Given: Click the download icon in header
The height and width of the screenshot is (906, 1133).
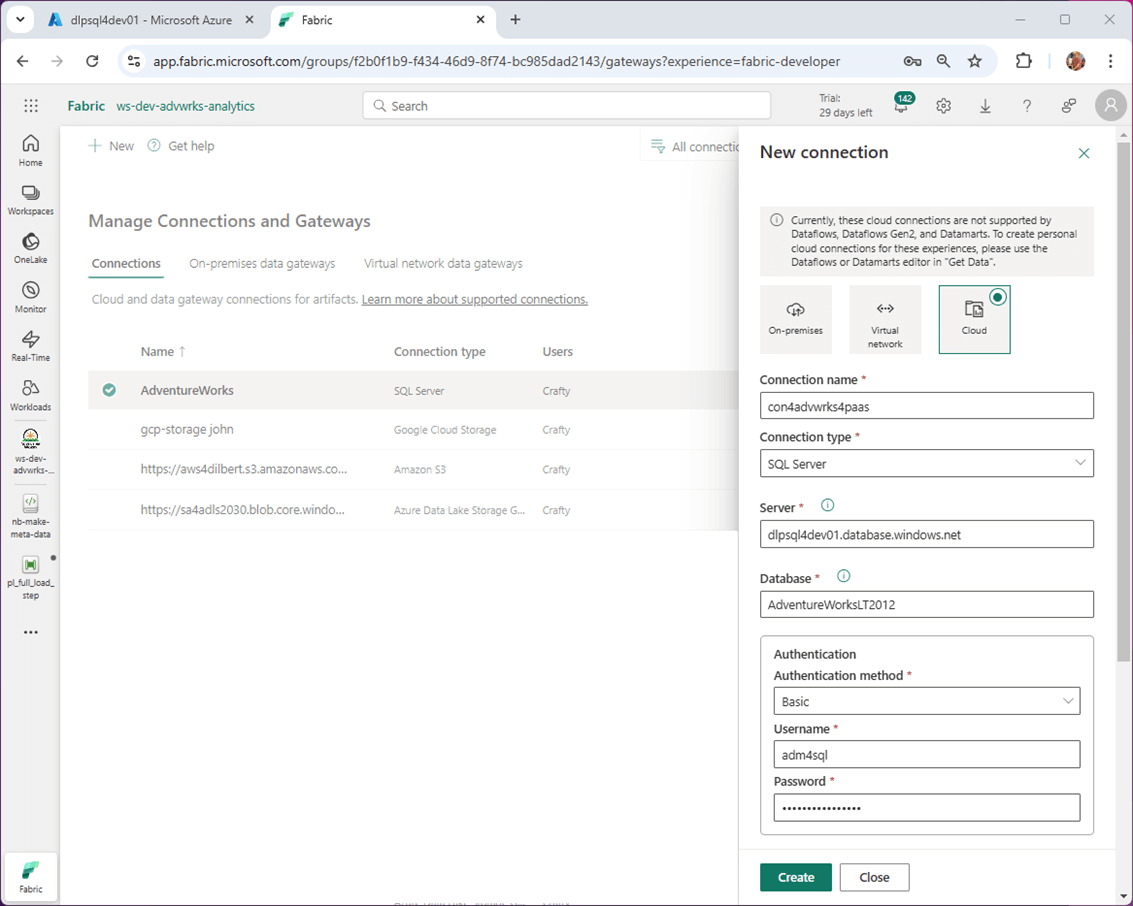Looking at the screenshot, I should [985, 106].
